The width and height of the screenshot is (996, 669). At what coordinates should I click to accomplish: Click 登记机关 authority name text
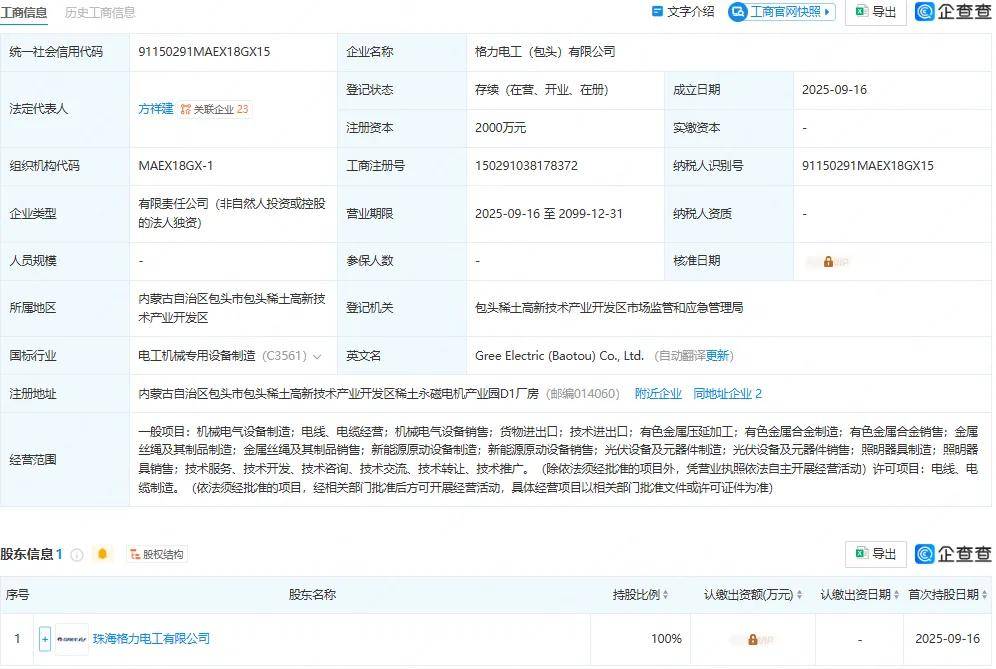pyautogui.click(x=609, y=307)
